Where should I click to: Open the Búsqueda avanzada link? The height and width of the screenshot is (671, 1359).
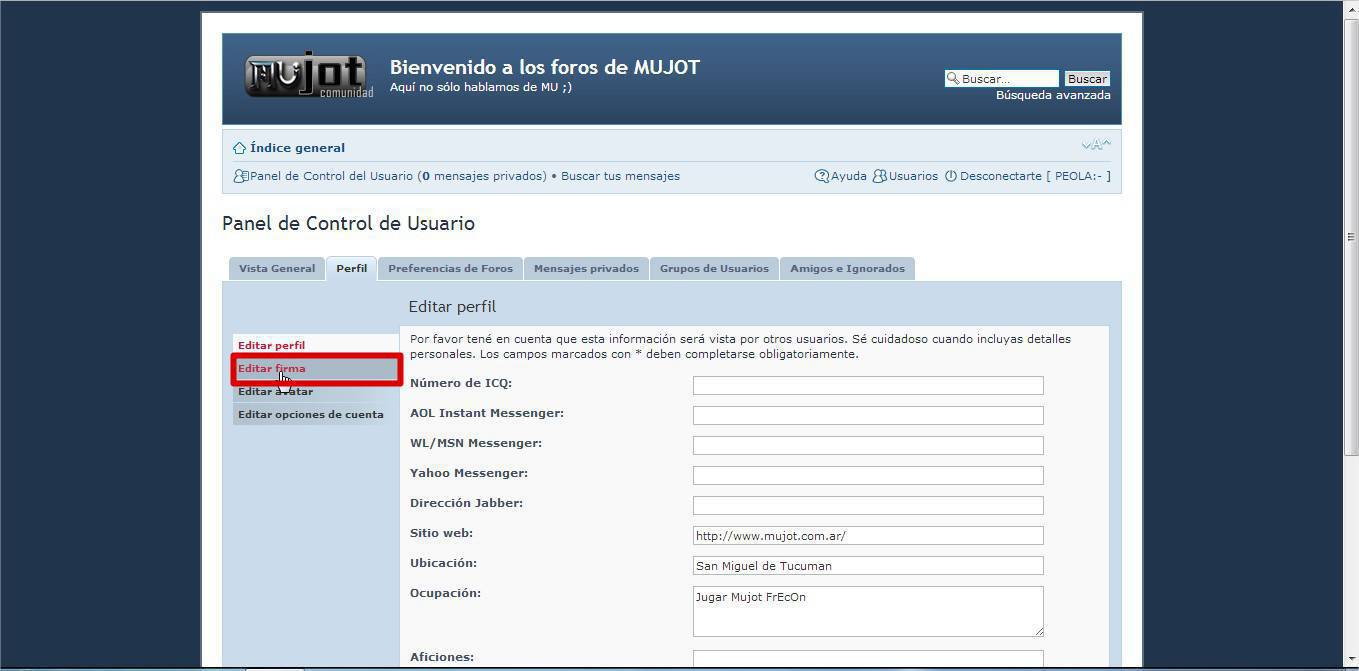[x=1053, y=96]
